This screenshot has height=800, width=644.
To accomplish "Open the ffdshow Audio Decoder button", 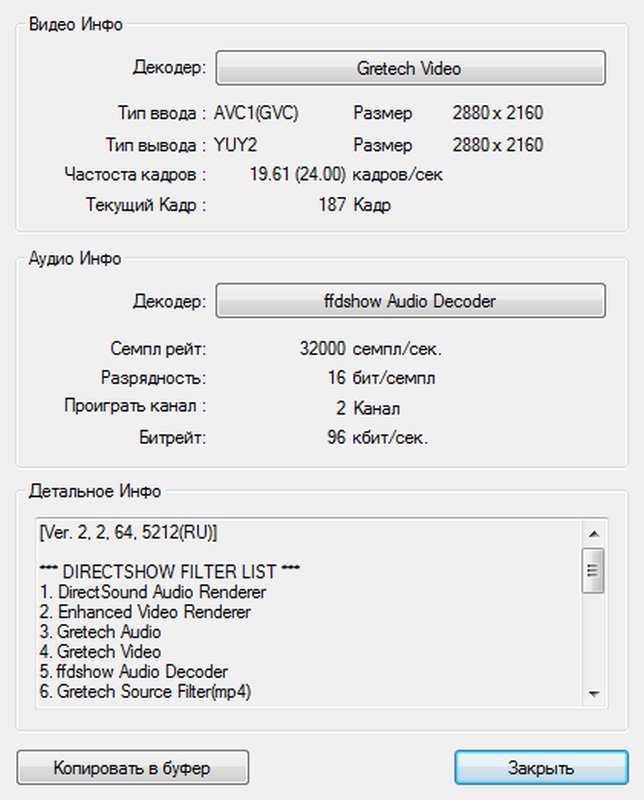I will [410, 301].
